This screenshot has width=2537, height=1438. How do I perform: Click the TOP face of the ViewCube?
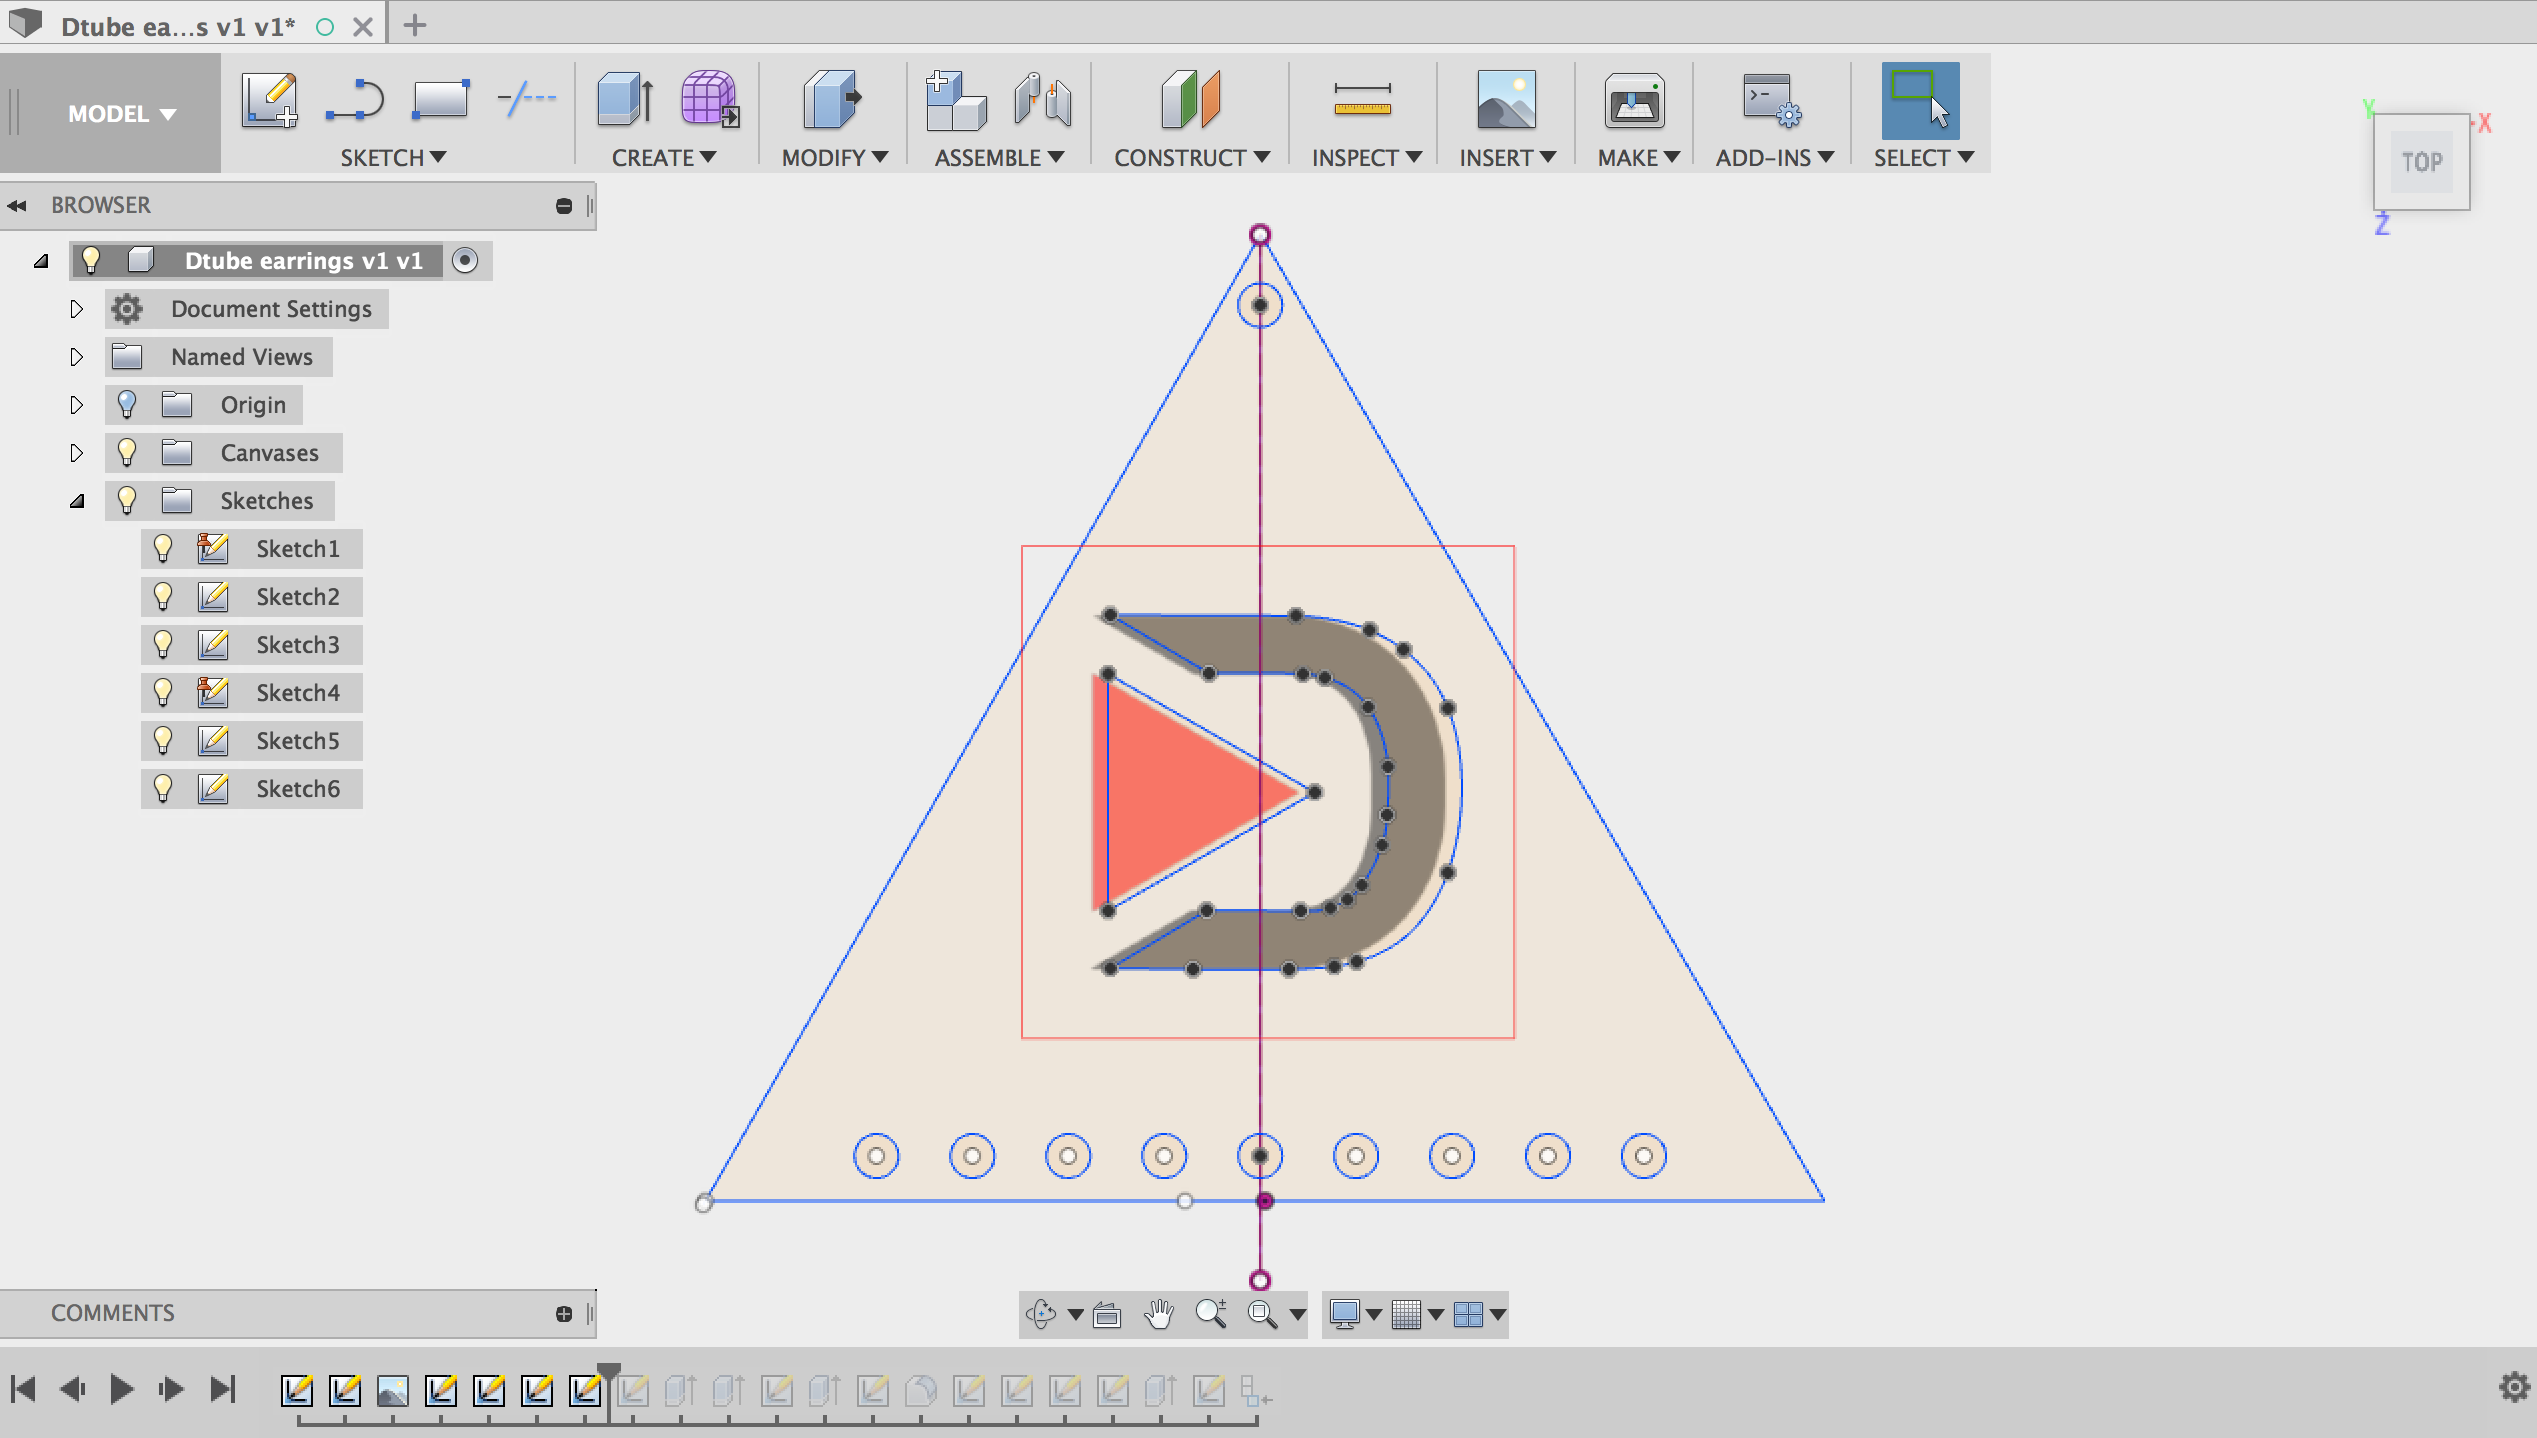tap(2421, 161)
